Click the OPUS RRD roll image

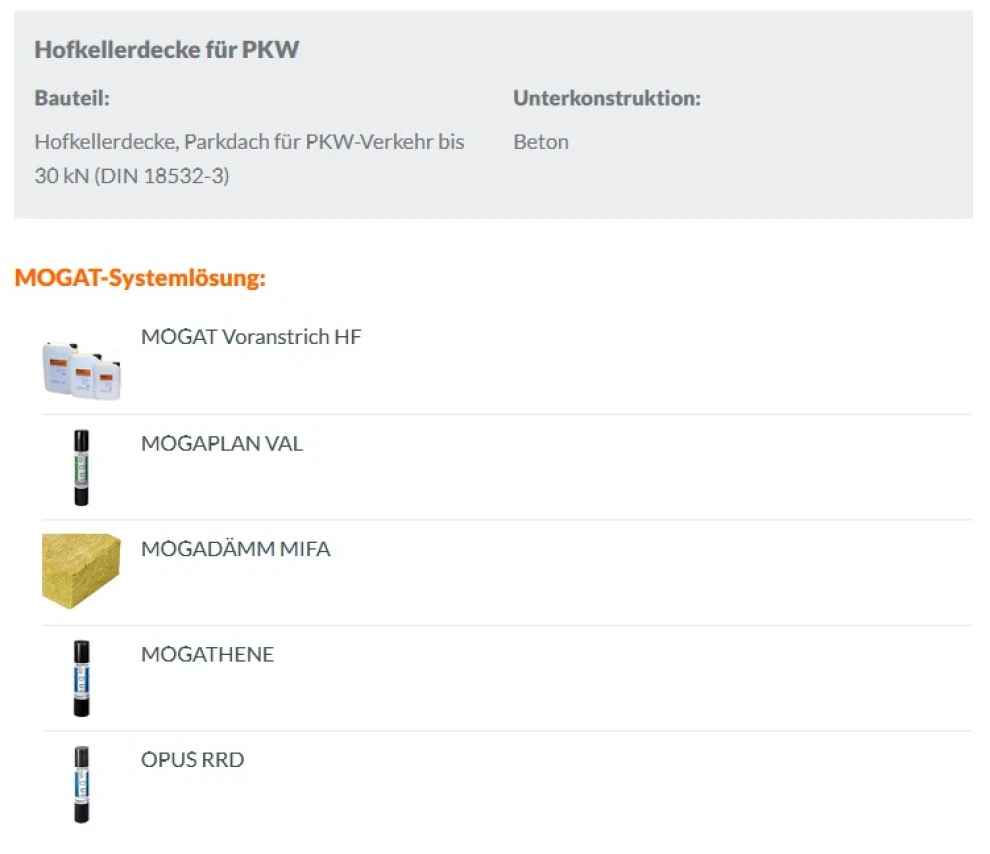click(x=81, y=784)
